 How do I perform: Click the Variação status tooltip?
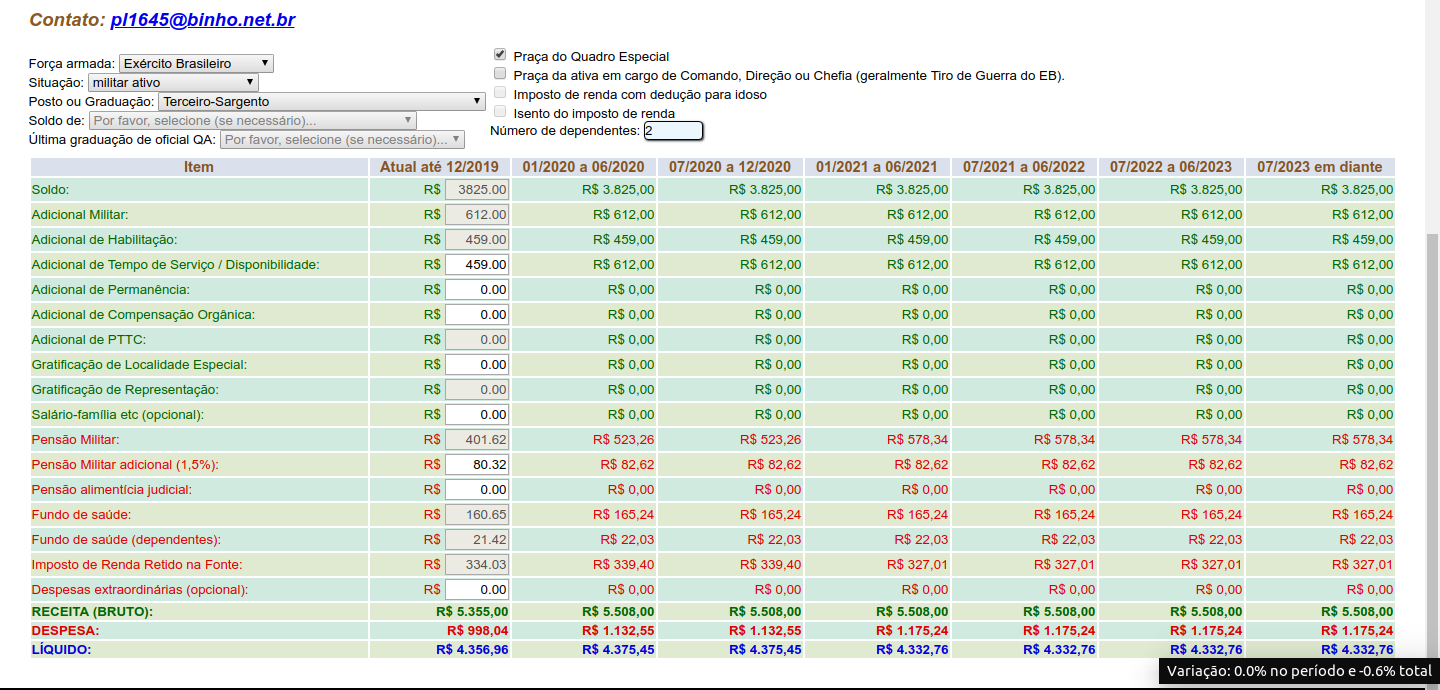tap(1299, 672)
